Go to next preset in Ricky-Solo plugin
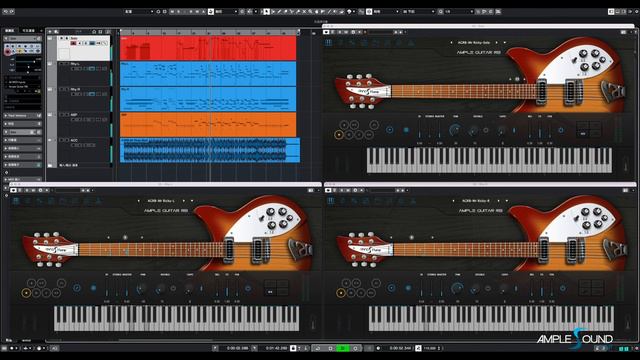 coord(497,42)
